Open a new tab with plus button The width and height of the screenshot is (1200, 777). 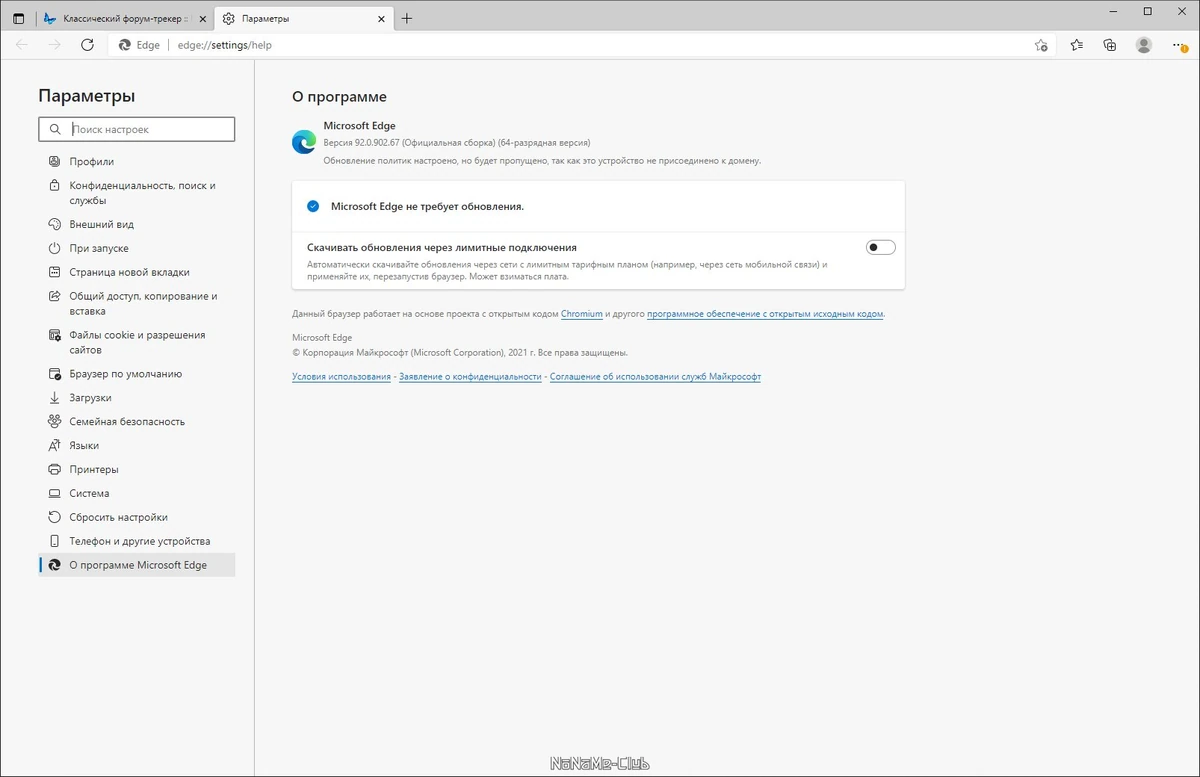[407, 18]
